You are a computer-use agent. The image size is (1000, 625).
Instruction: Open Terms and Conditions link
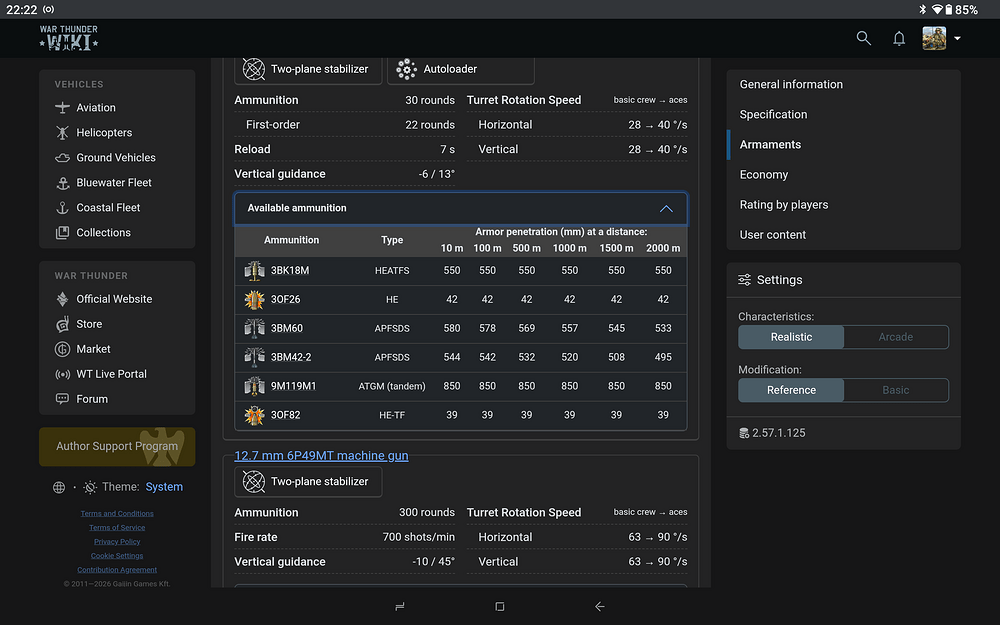(x=117, y=513)
